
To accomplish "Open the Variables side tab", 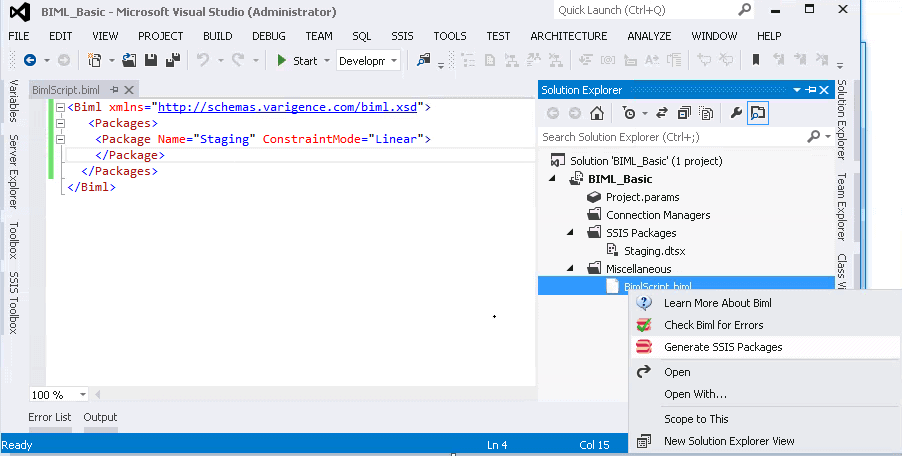I will [x=14, y=101].
